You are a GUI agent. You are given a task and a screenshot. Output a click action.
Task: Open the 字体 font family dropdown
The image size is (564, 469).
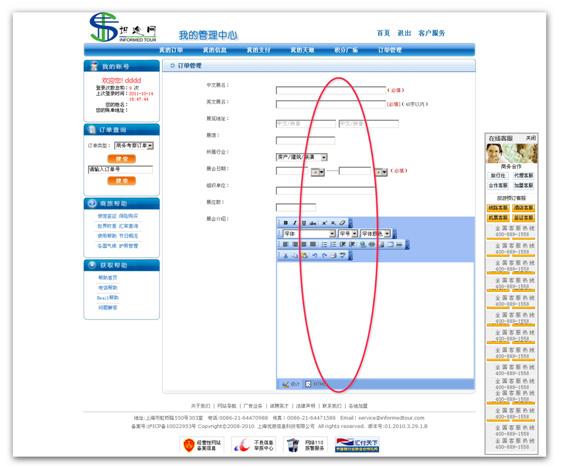point(309,234)
